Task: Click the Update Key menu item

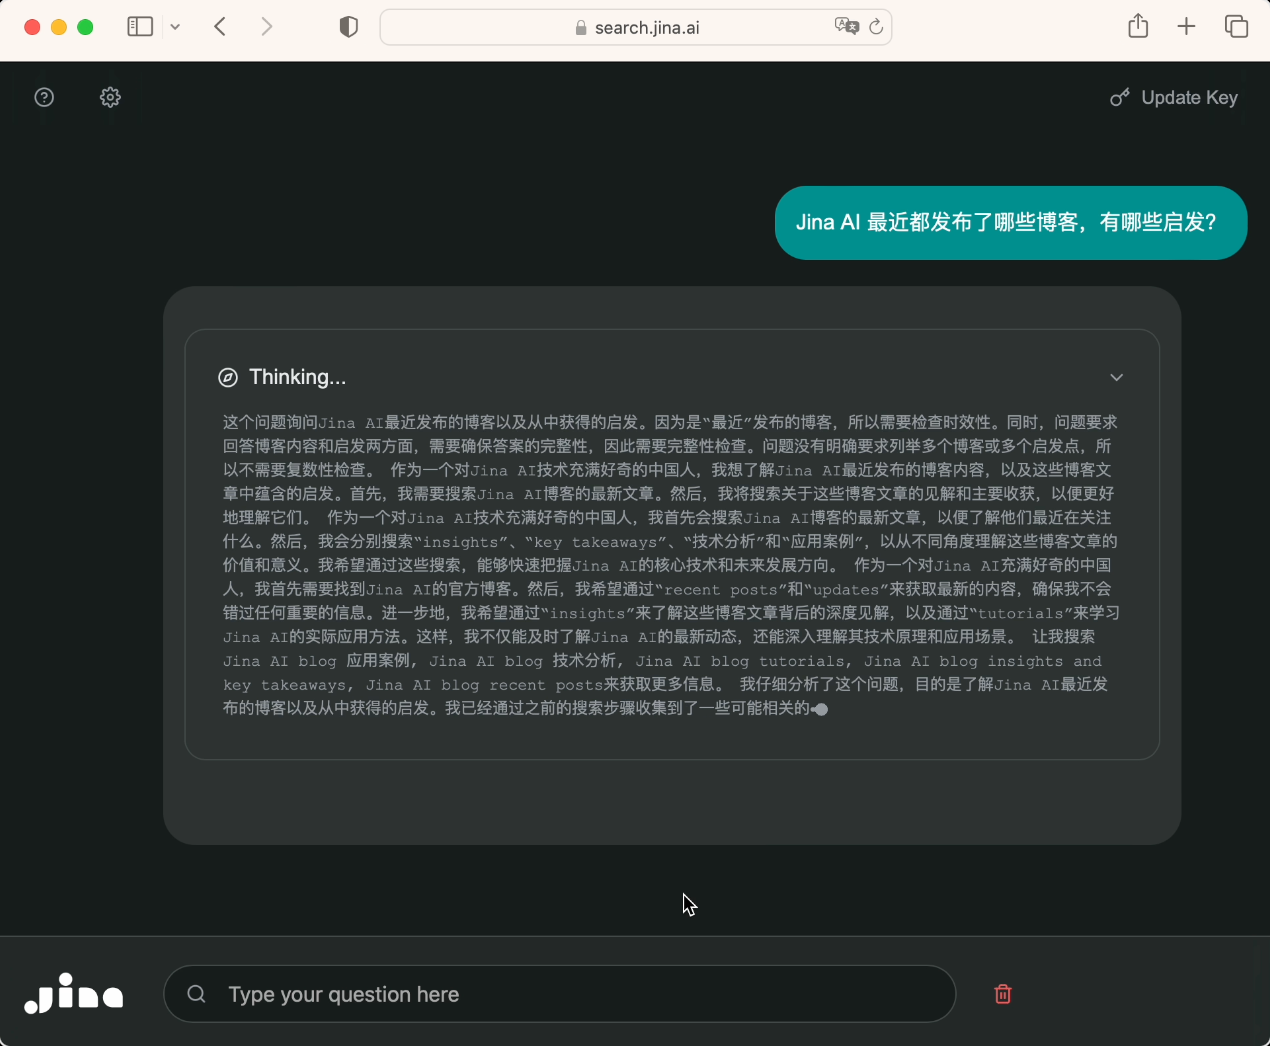Action: click(1189, 97)
